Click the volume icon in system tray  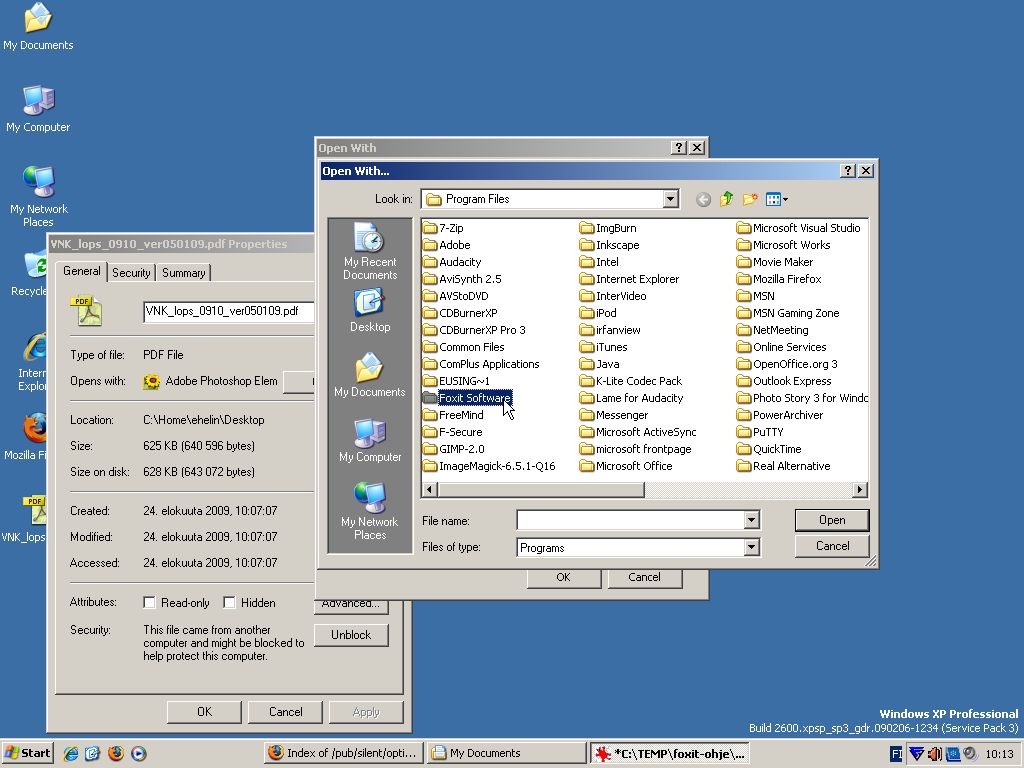click(x=935, y=754)
